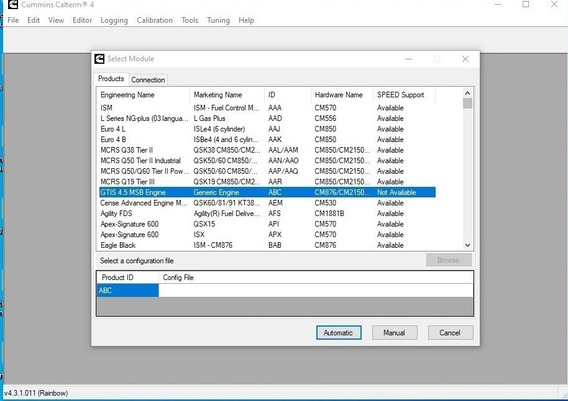The image size is (568, 401).
Task: Select the Cense Advanced Engine M... row
Action: pos(267,203)
